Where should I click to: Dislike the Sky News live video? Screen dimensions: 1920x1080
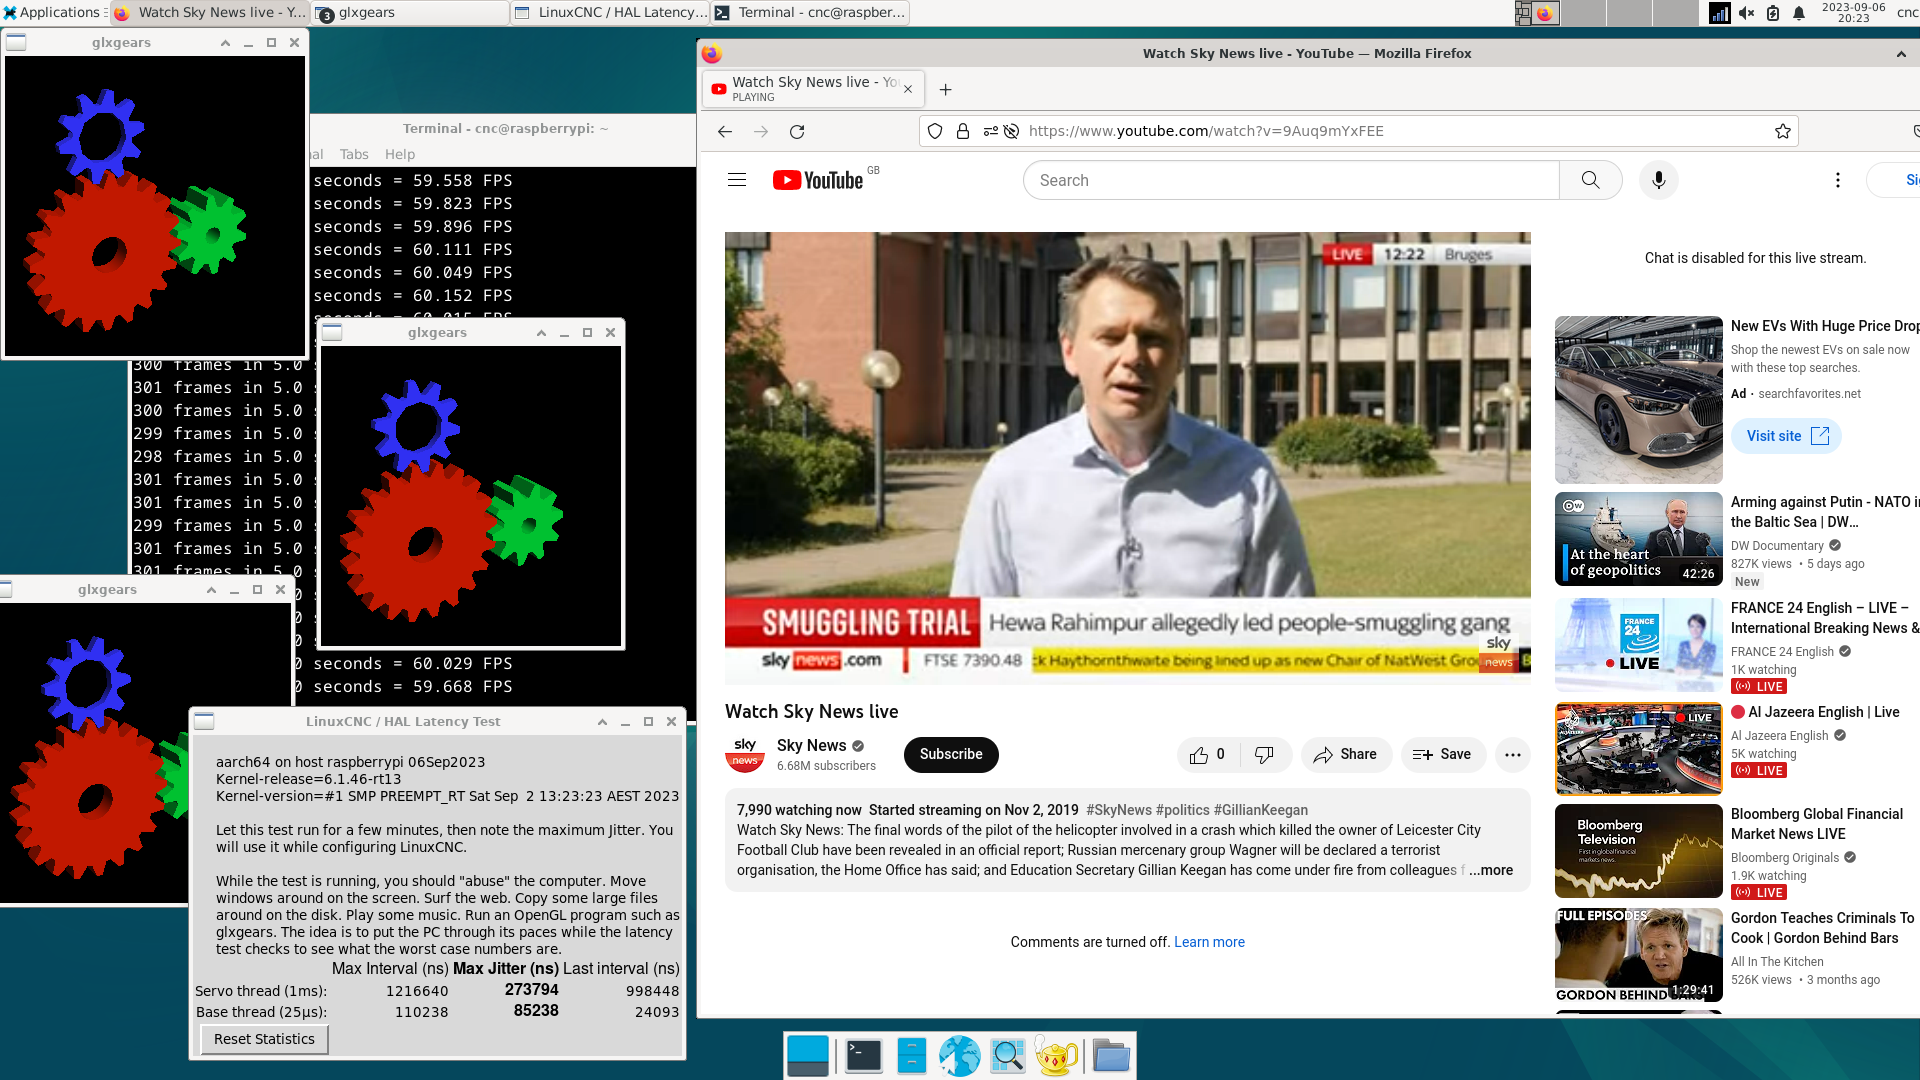(x=1264, y=755)
